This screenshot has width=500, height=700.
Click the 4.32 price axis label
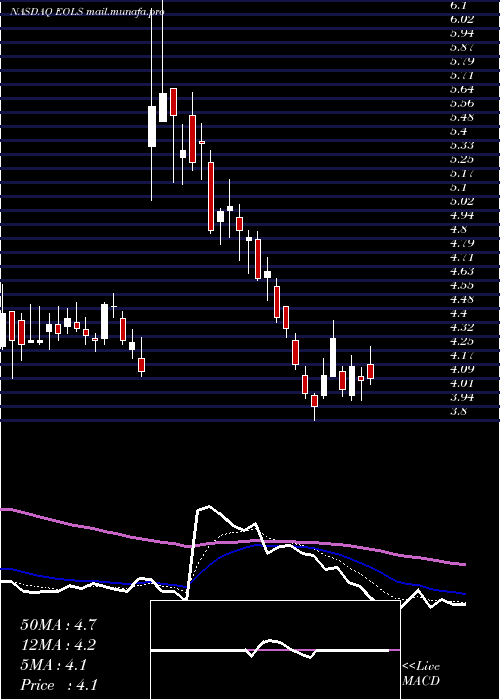coord(462,327)
